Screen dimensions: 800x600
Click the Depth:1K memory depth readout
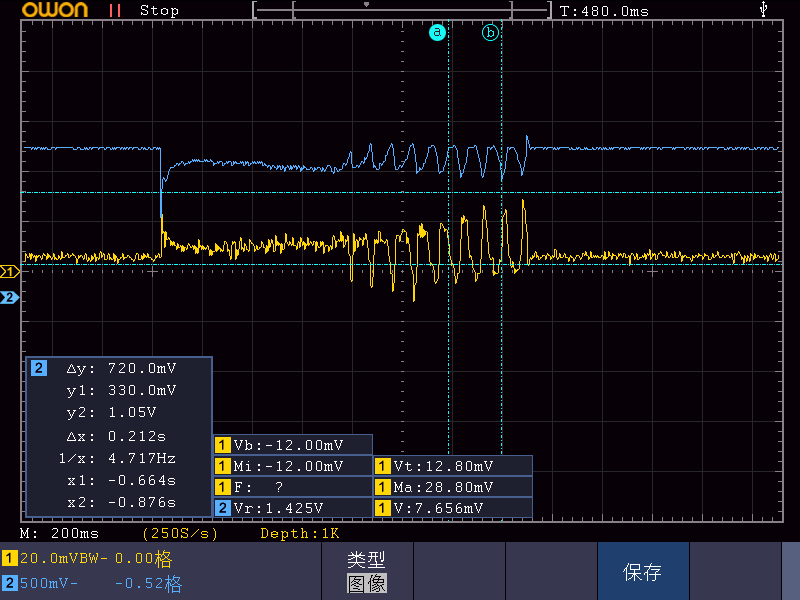(x=300, y=534)
